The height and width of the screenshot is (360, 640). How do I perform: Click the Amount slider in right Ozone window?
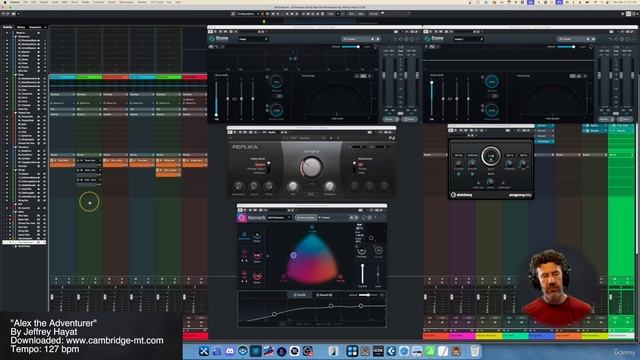click(567, 47)
